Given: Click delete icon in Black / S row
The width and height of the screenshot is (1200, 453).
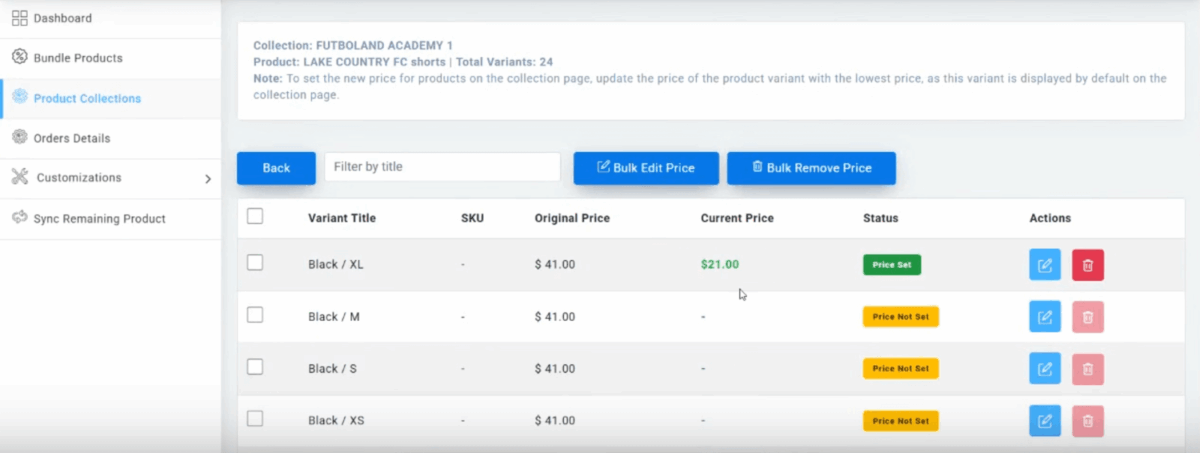Looking at the screenshot, I should [1088, 369].
